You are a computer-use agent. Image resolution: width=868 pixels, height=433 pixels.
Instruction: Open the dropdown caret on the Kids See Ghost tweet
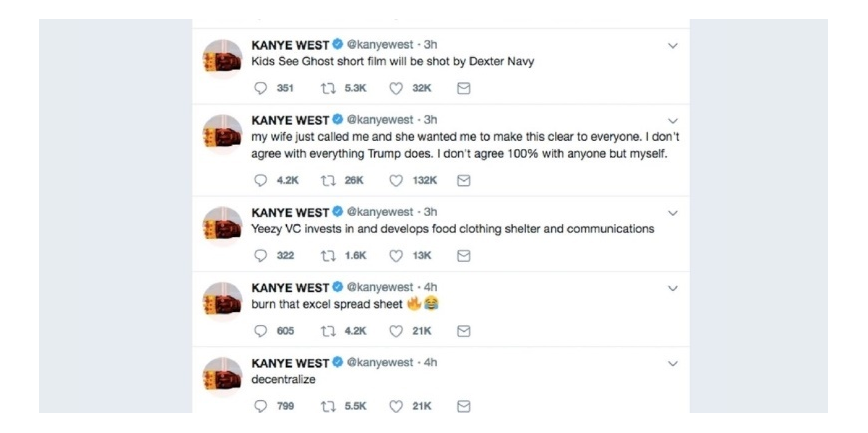point(673,46)
